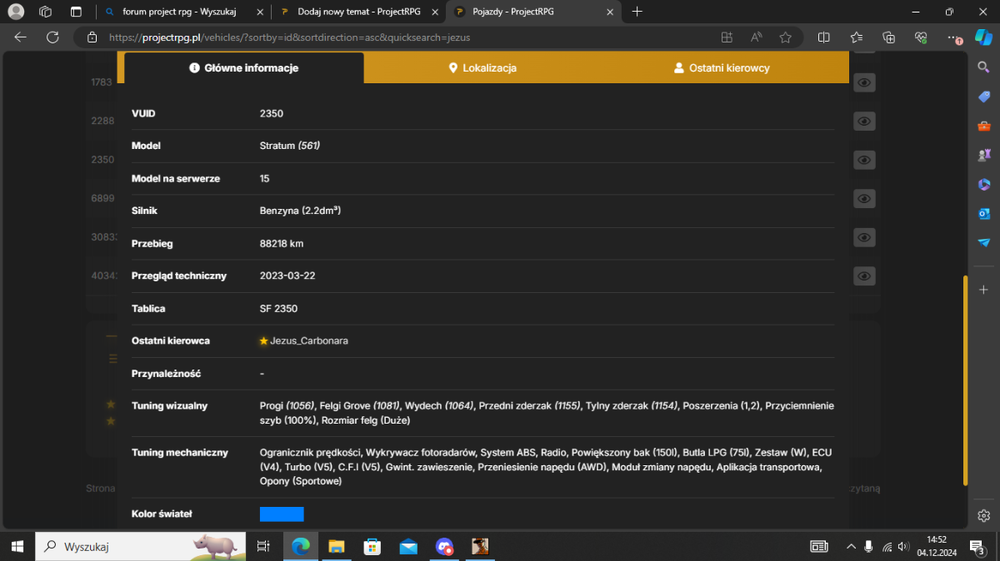Open the sidebar Drop paper plane icon

tap(983, 243)
